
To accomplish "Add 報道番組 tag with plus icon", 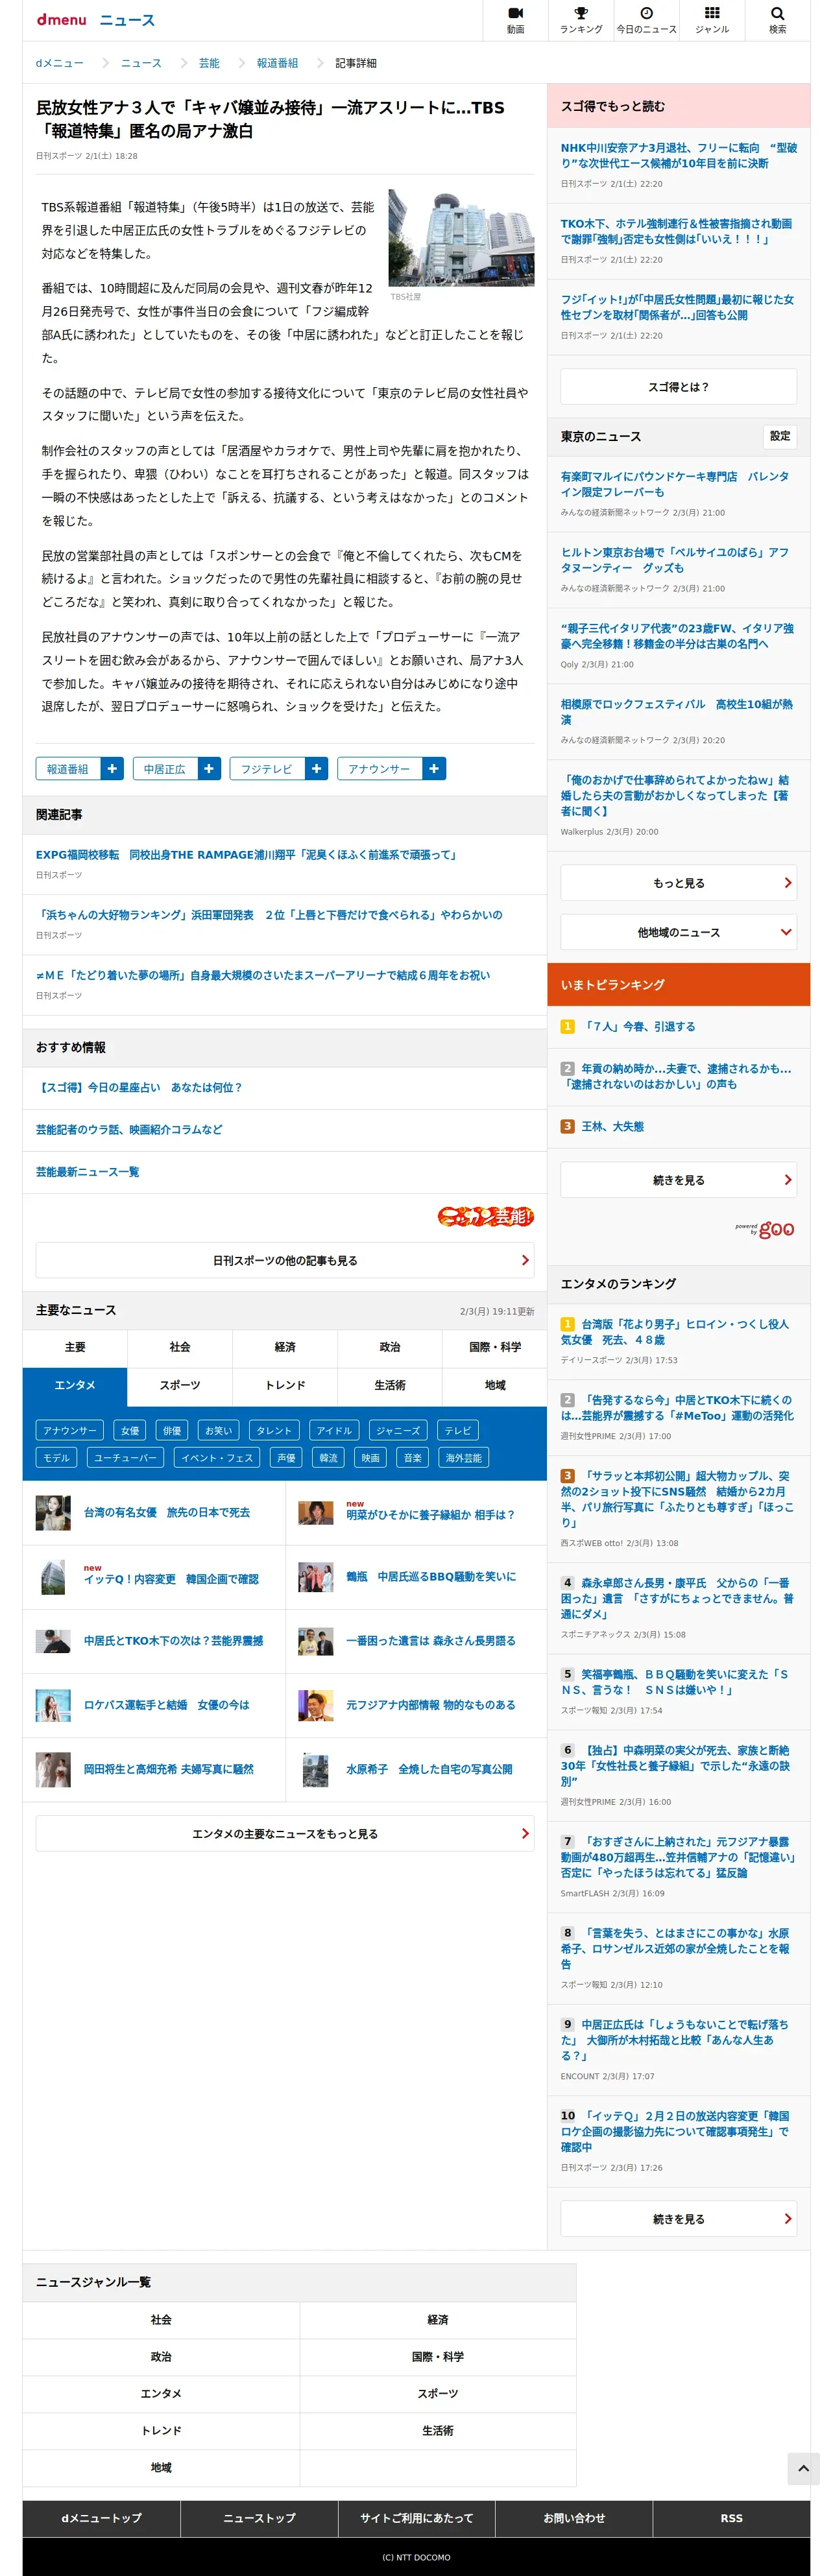I will tap(112, 768).
